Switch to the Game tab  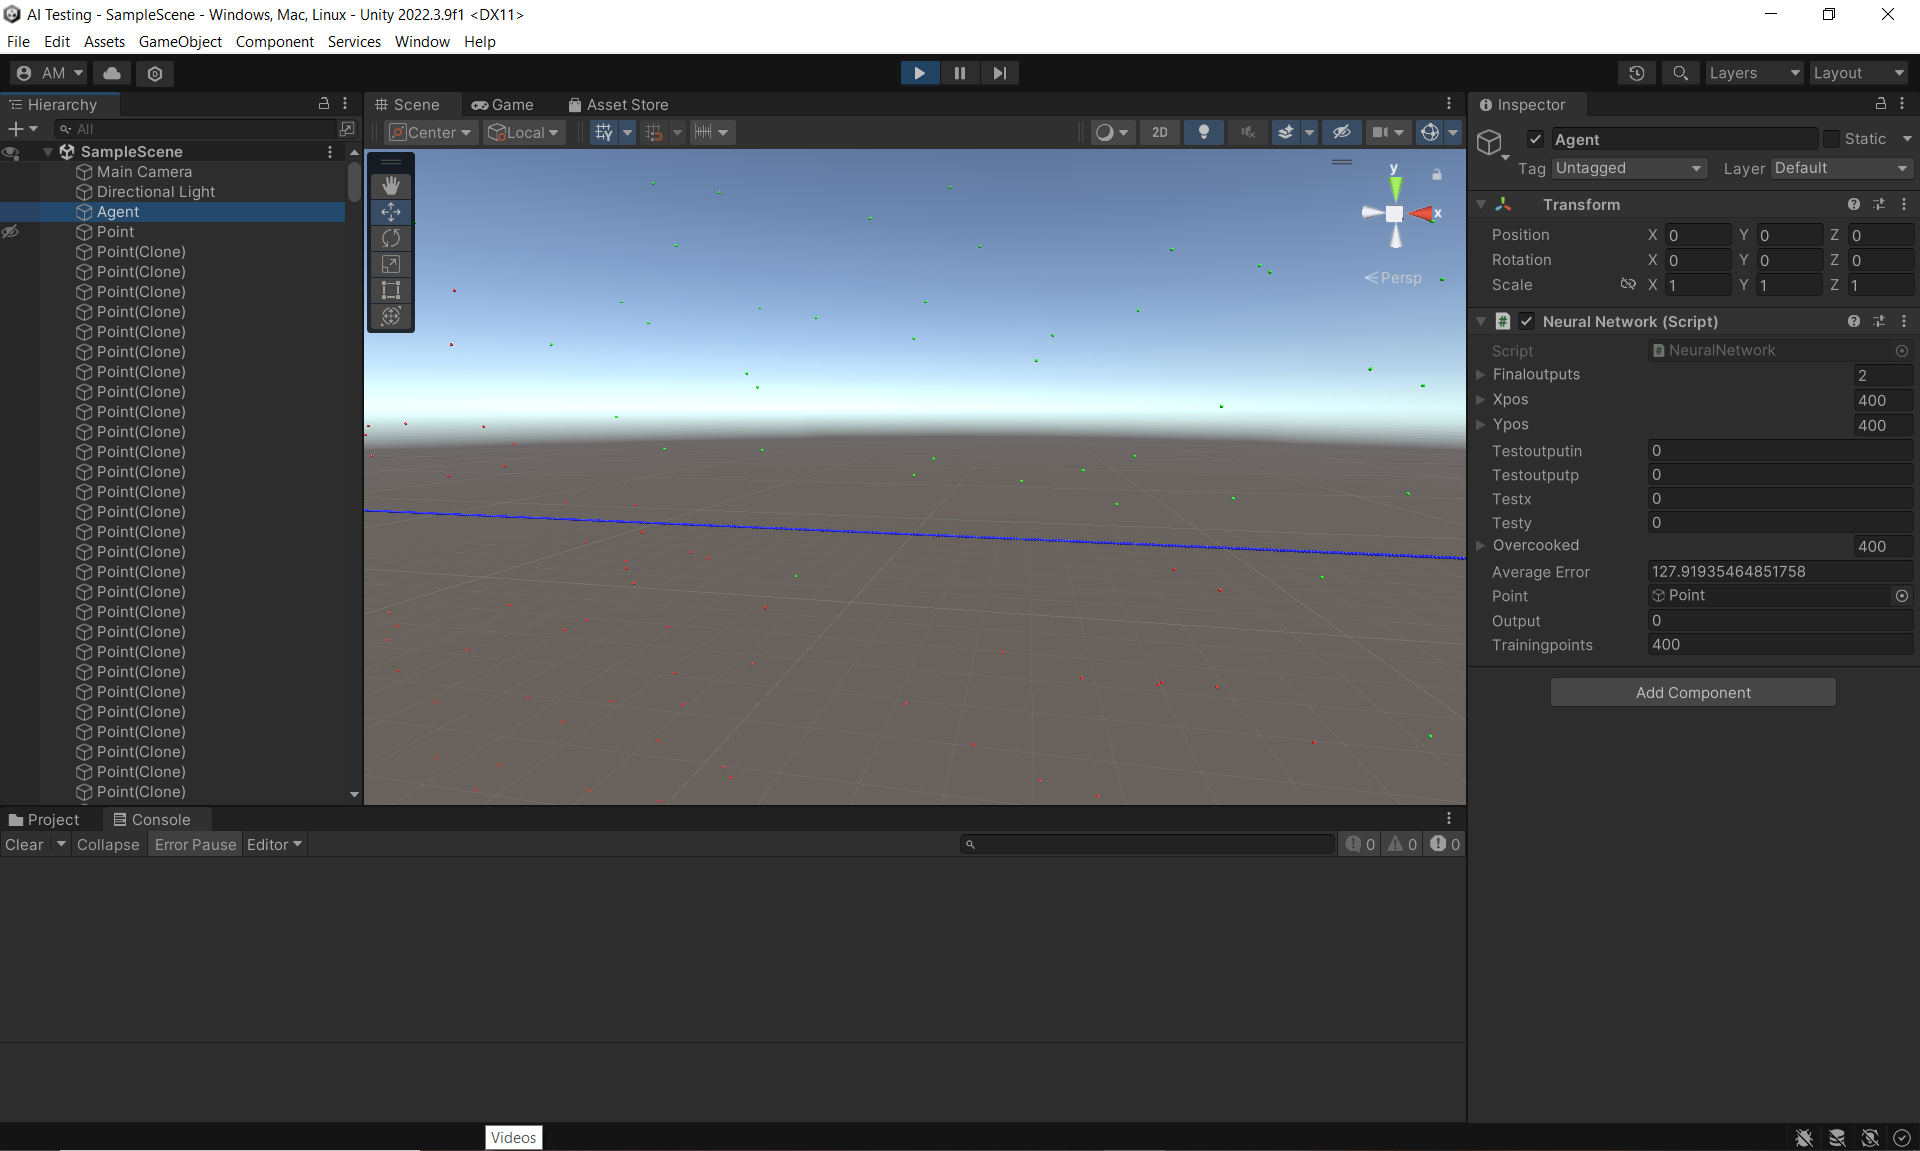click(x=503, y=104)
